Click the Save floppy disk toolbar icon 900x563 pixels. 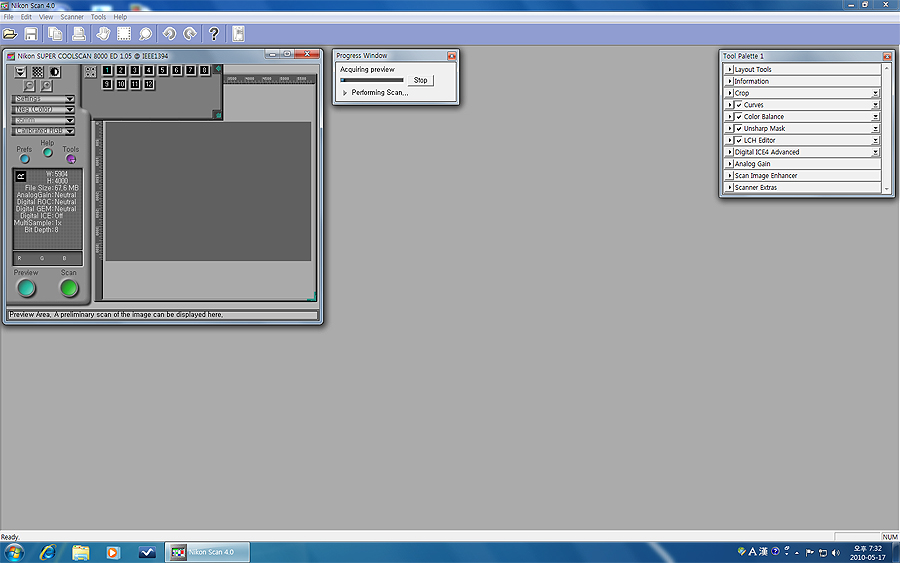pos(32,34)
